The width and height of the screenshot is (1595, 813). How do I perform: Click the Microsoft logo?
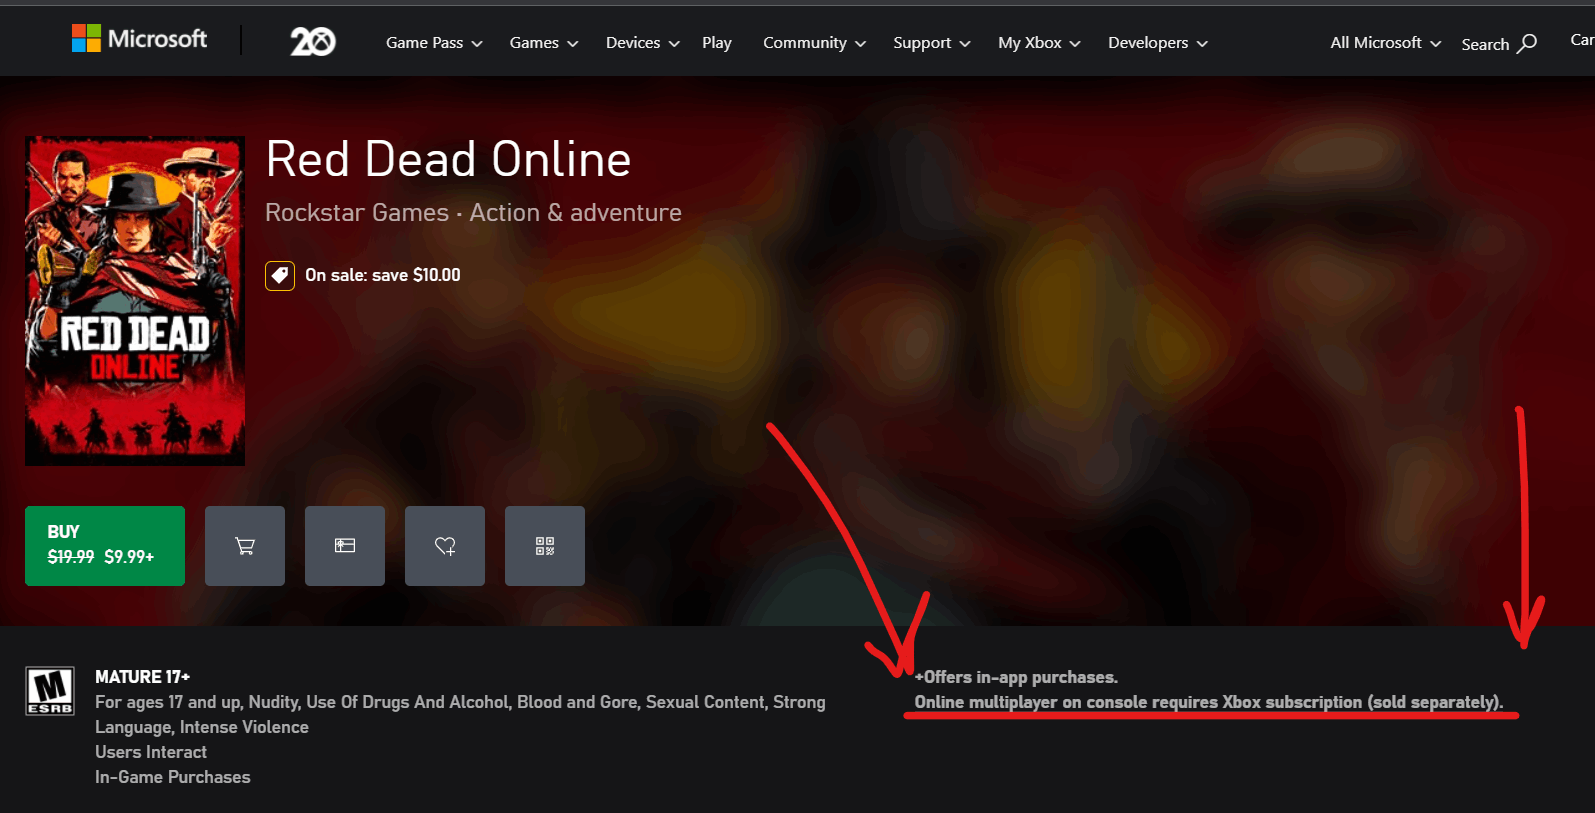pyautogui.click(x=139, y=39)
